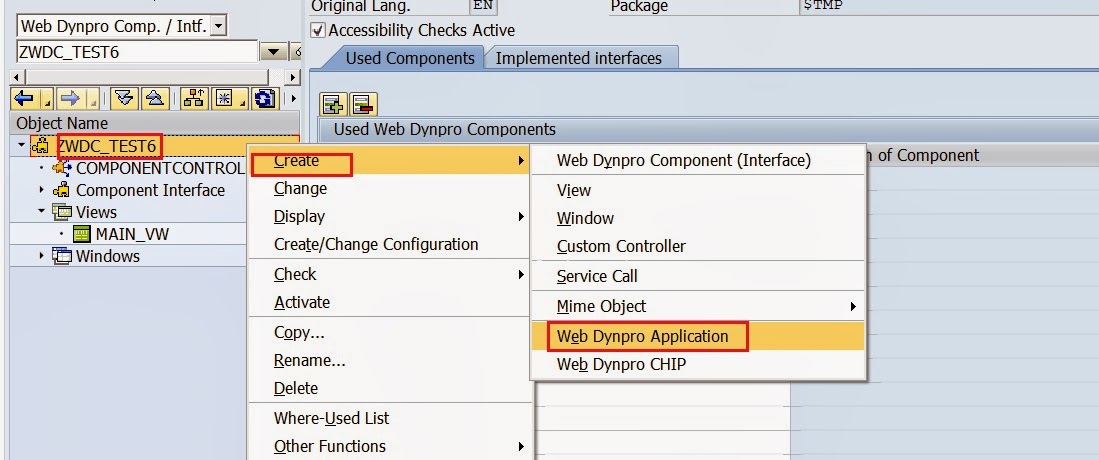Select Change in the context menu
1099x460 pixels.
coord(389,189)
